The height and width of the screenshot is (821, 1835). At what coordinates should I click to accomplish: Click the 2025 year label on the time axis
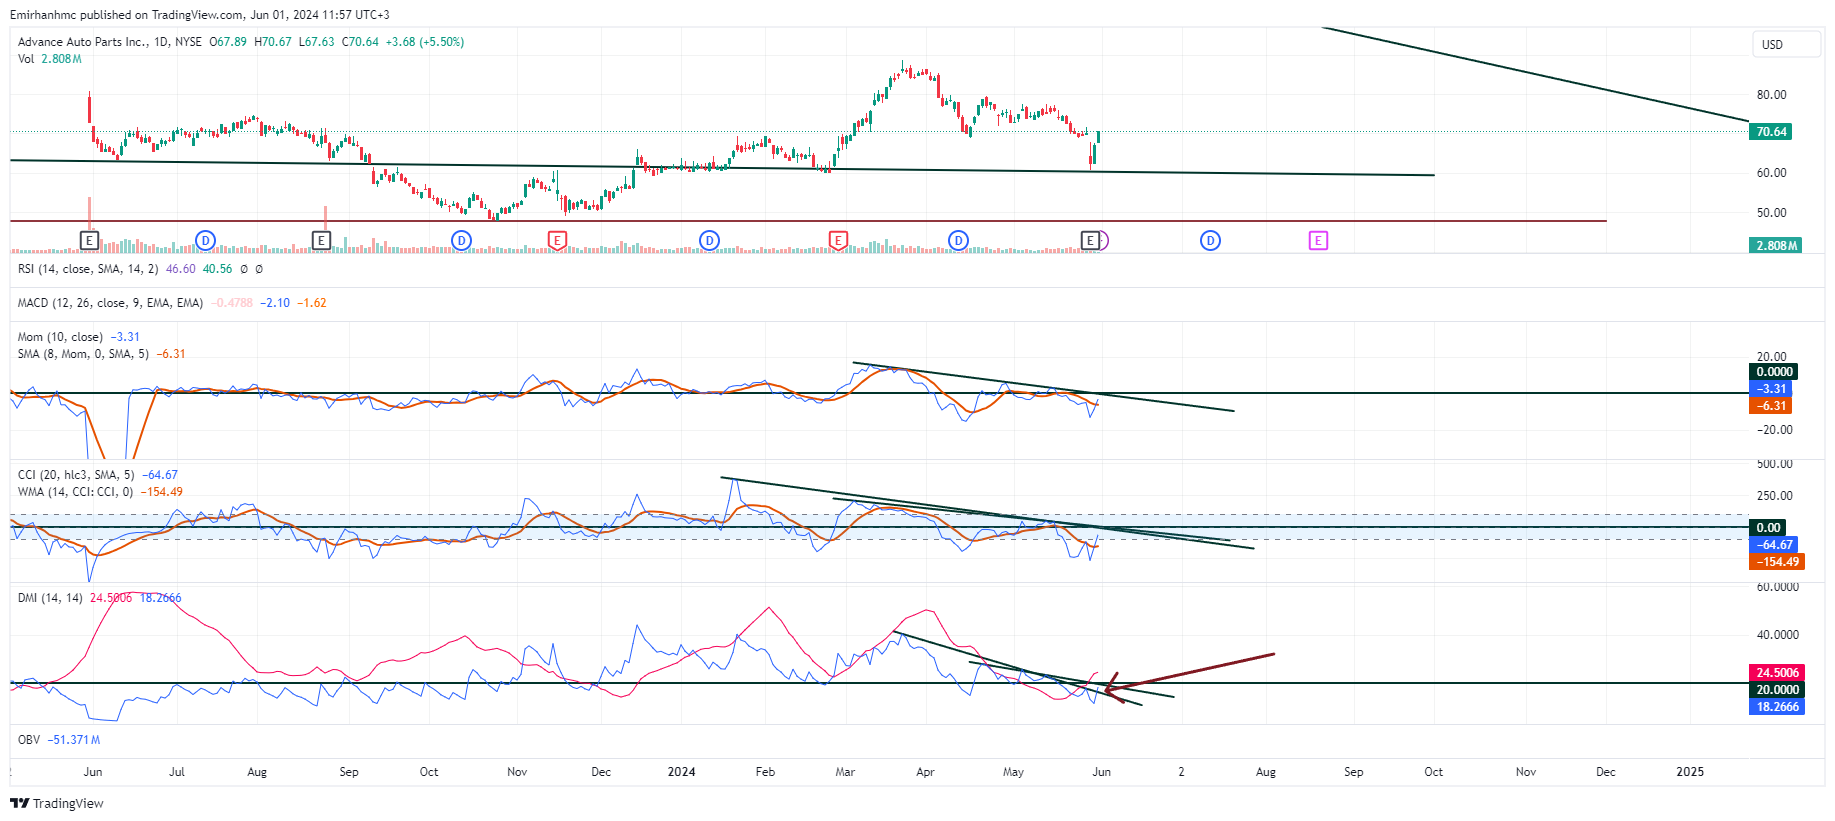1690,772
